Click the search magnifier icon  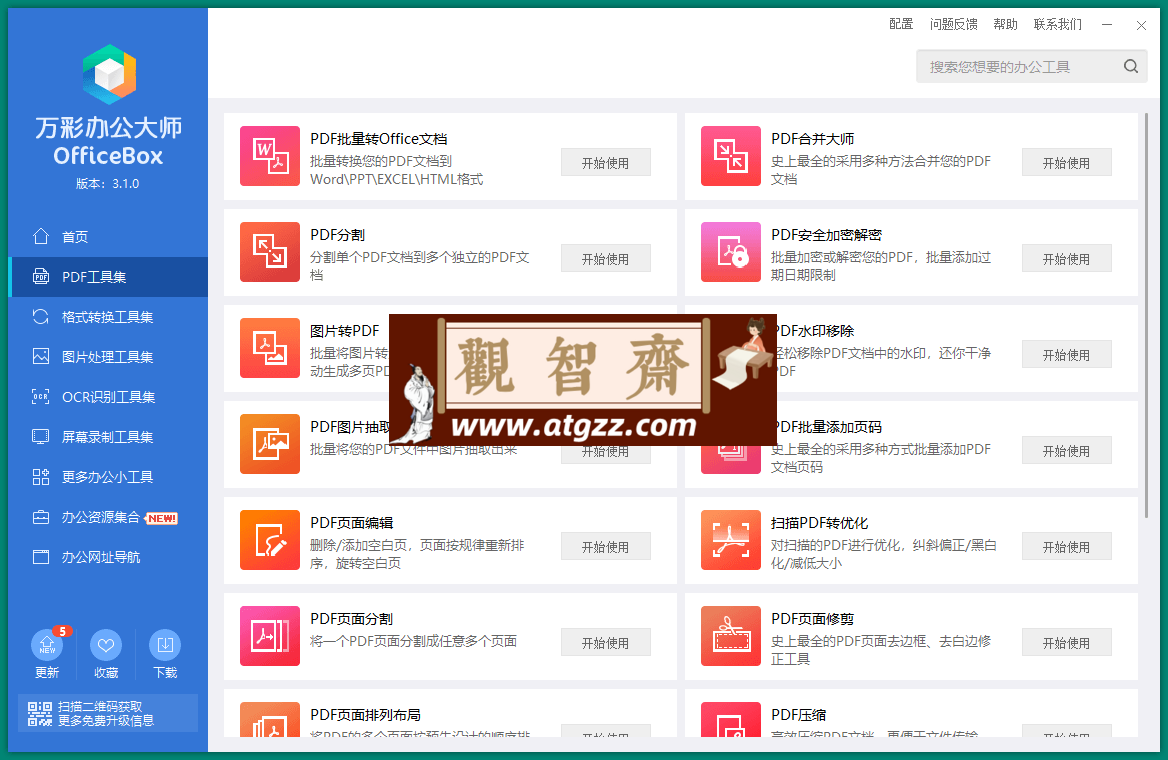click(1131, 66)
